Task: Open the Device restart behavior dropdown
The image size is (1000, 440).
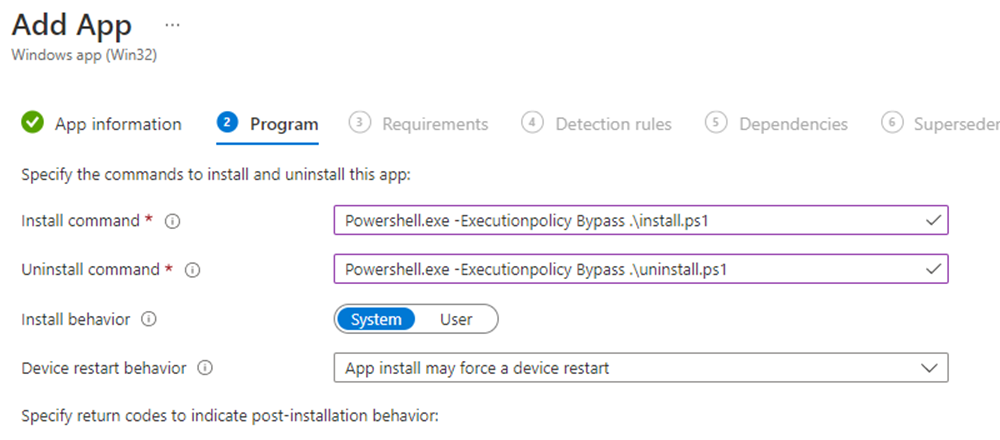Action: 640,368
